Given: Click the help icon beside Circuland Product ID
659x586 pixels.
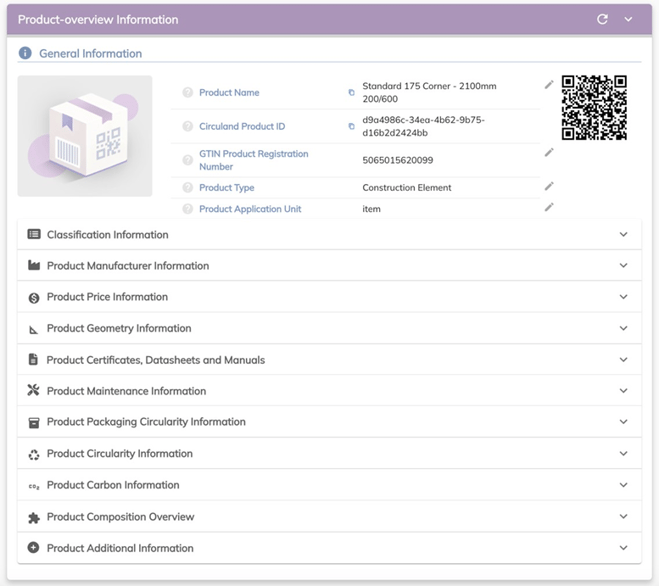Looking at the screenshot, I should coord(187,126).
